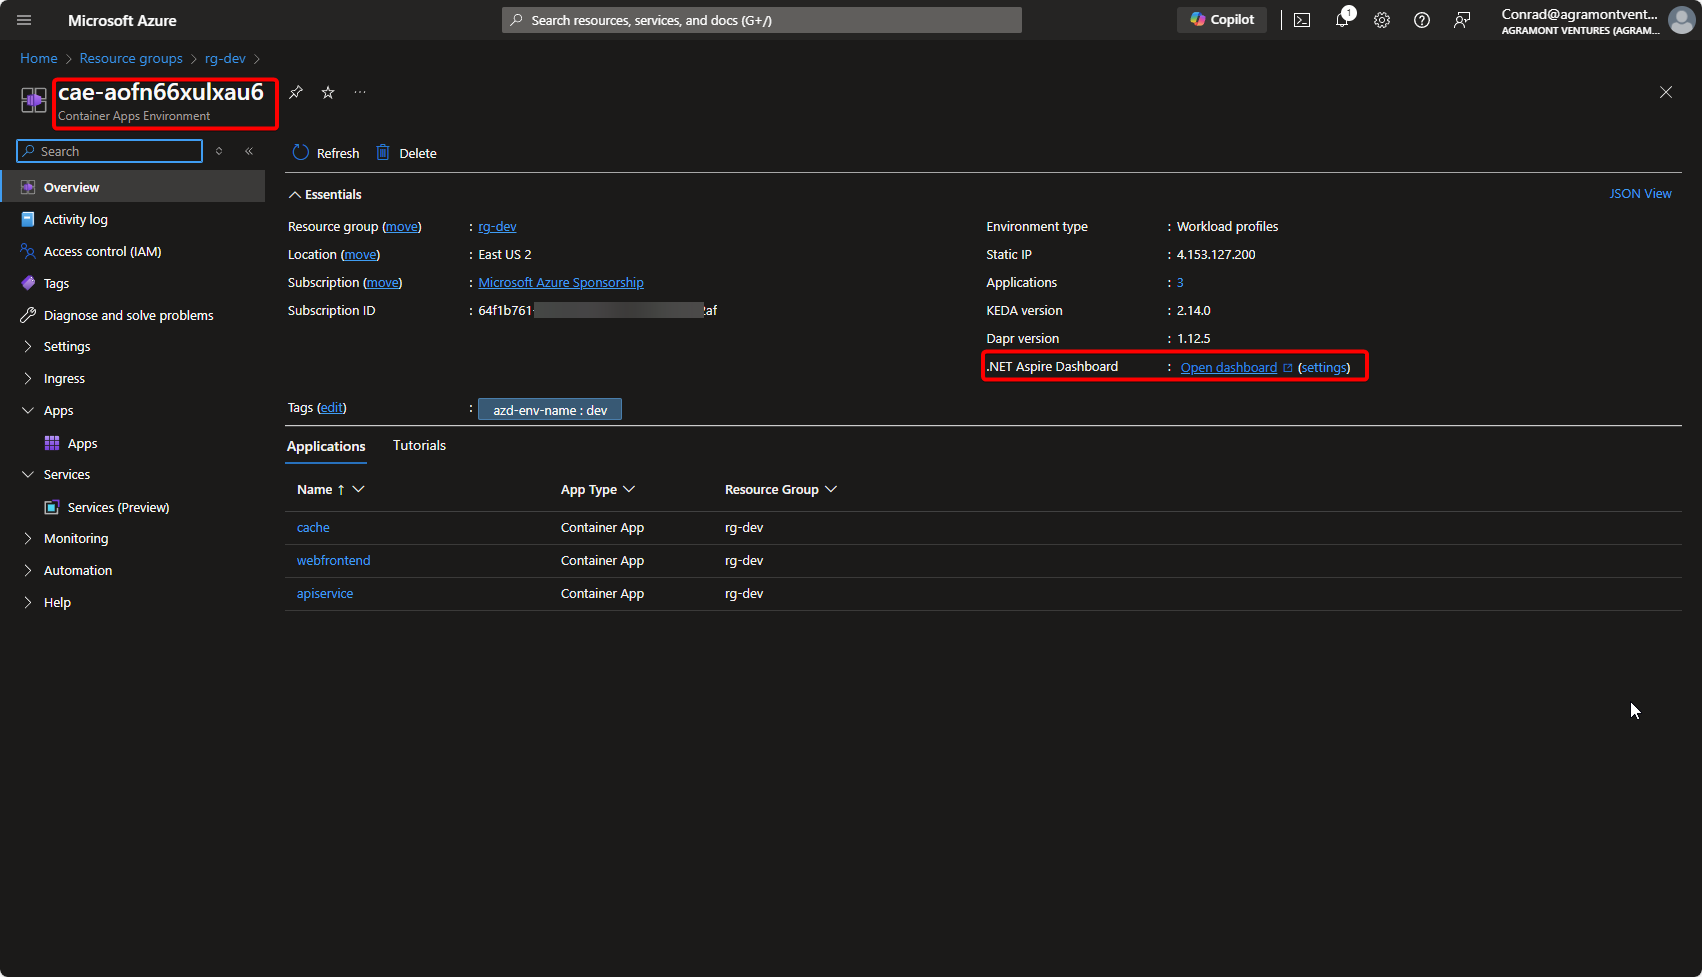Open the notifications bell
Image resolution: width=1702 pixels, height=977 pixels.
point(1342,20)
